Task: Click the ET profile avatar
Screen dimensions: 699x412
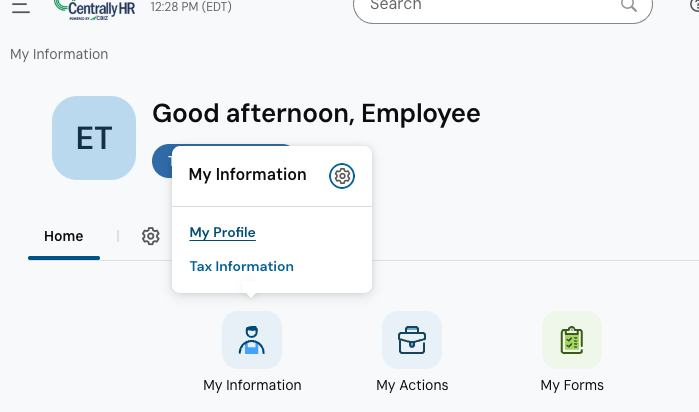Action: [x=94, y=138]
